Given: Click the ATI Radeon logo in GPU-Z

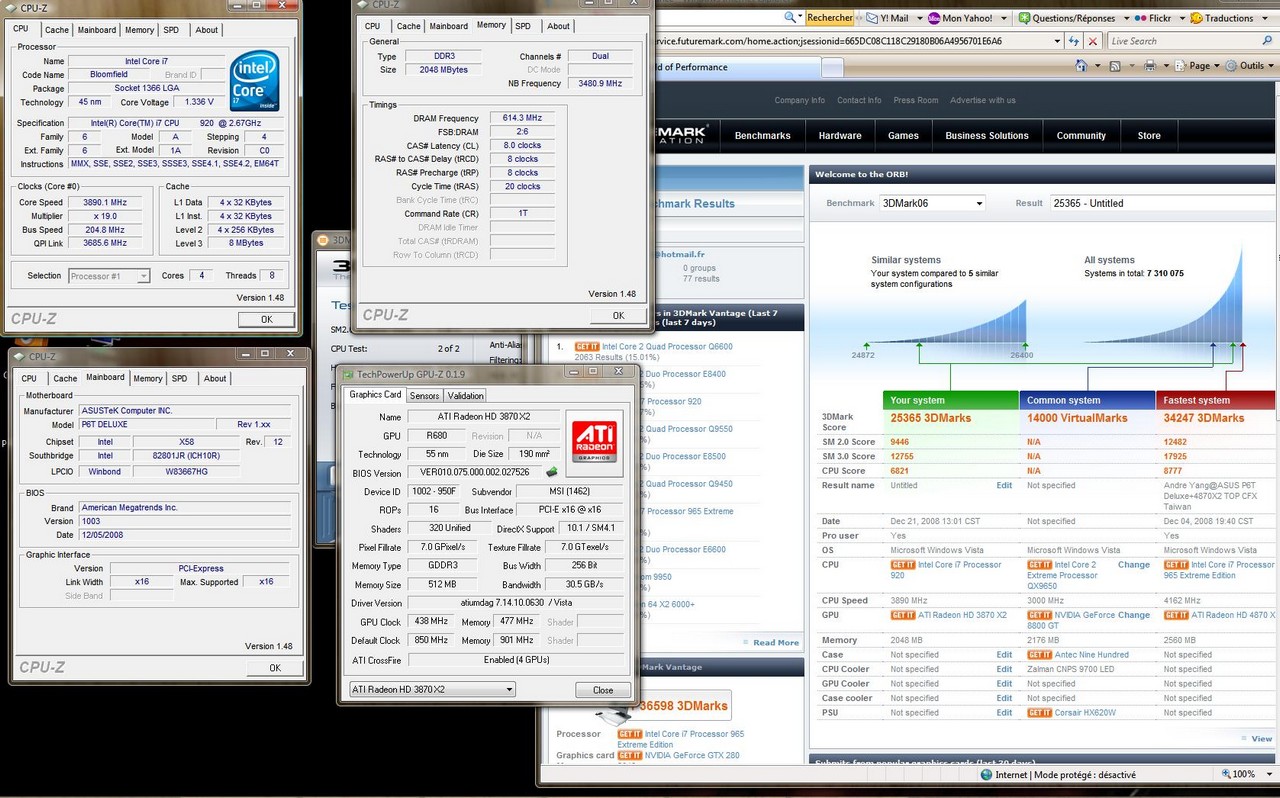Looking at the screenshot, I should (x=593, y=441).
